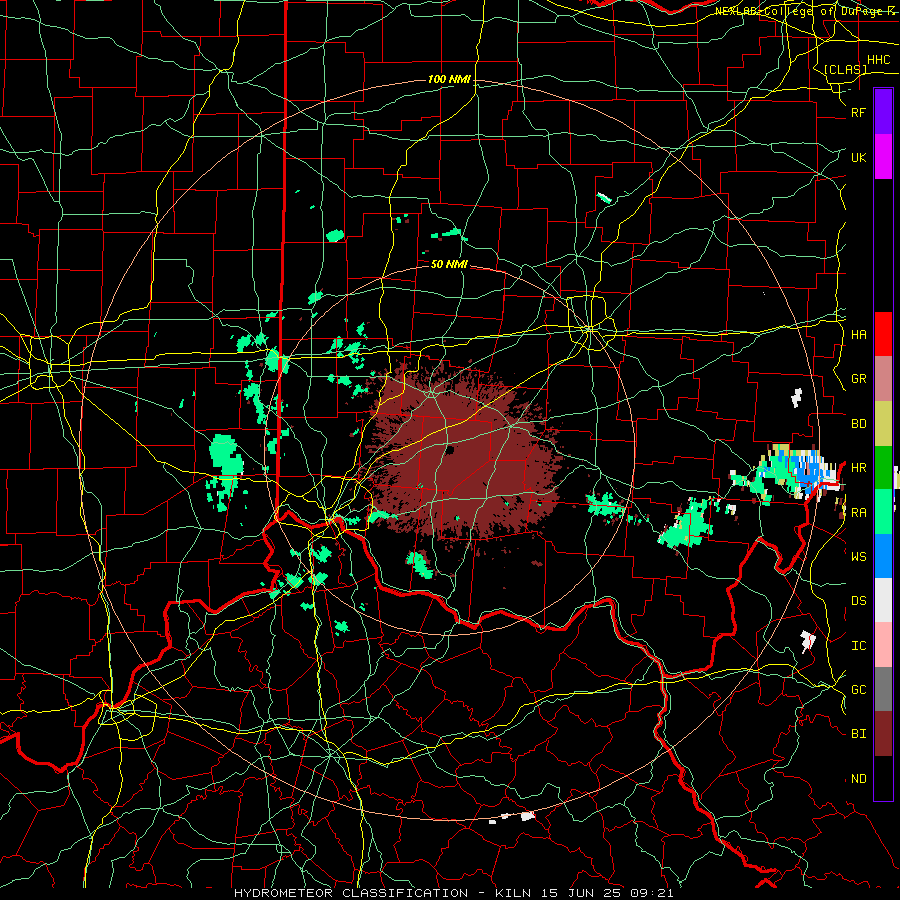Image resolution: width=900 pixels, height=900 pixels.
Task: Click the DS legend label
Action: click(x=859, y=601)
